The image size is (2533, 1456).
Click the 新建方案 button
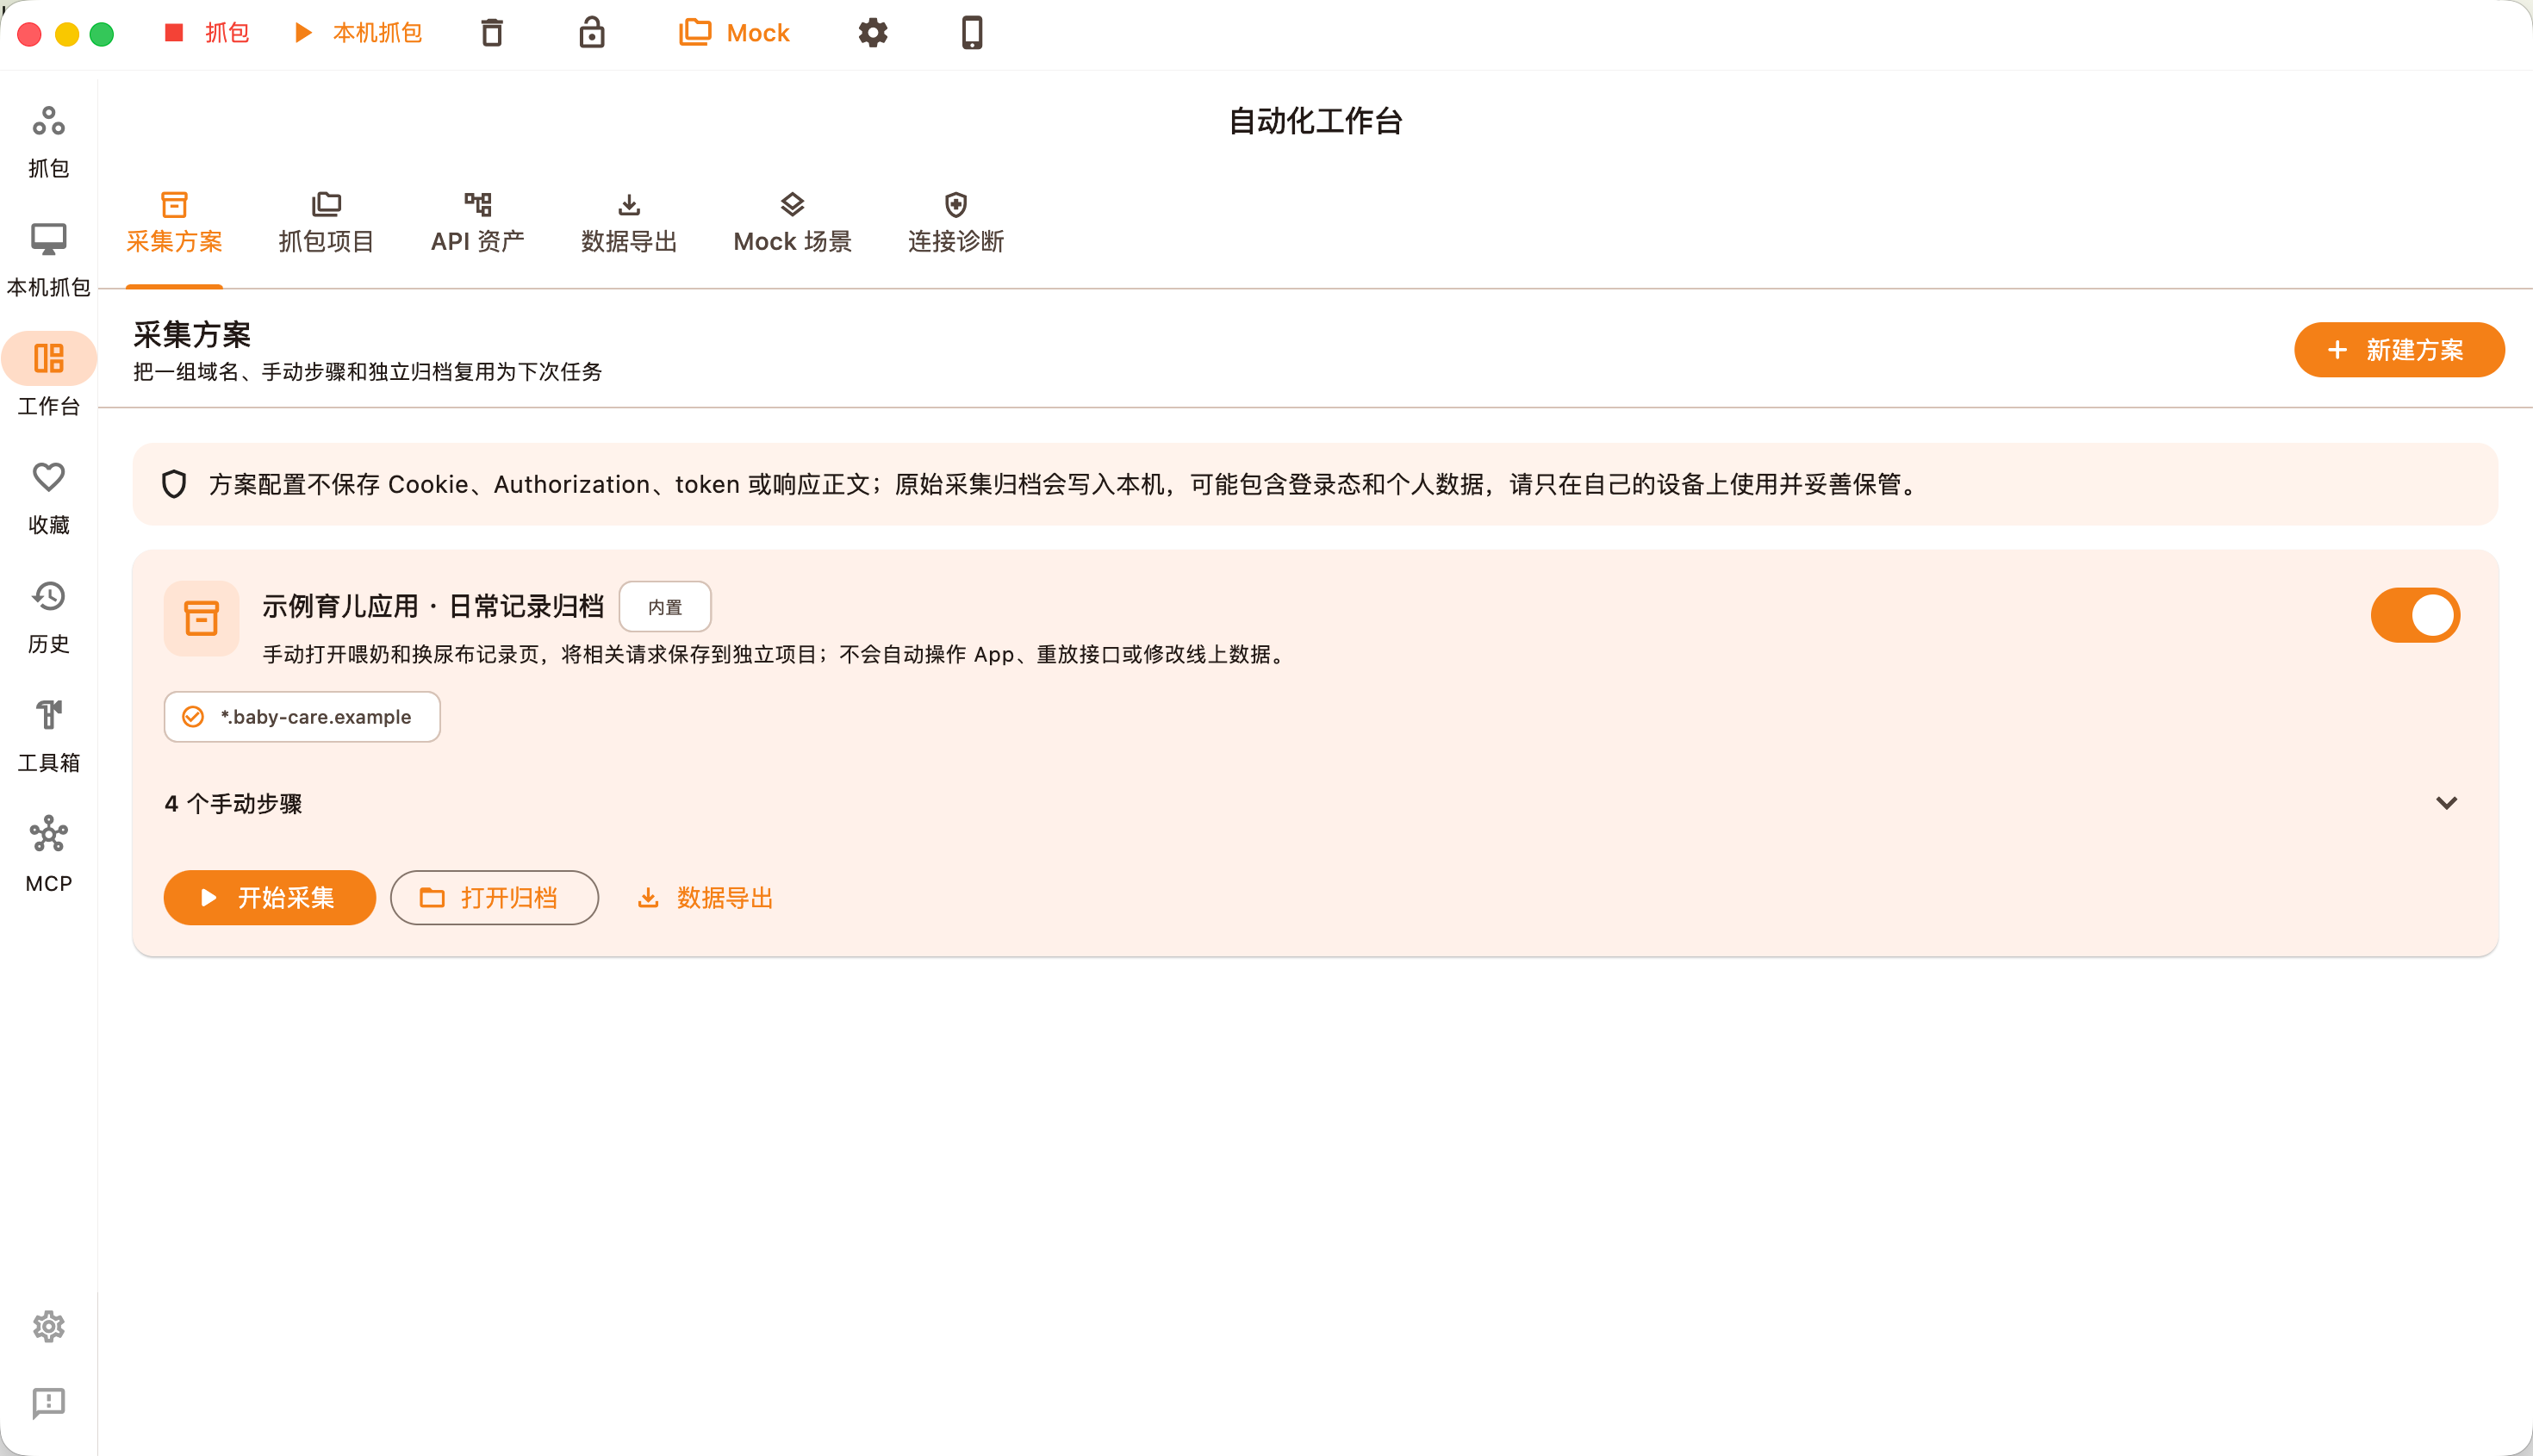2398,349
